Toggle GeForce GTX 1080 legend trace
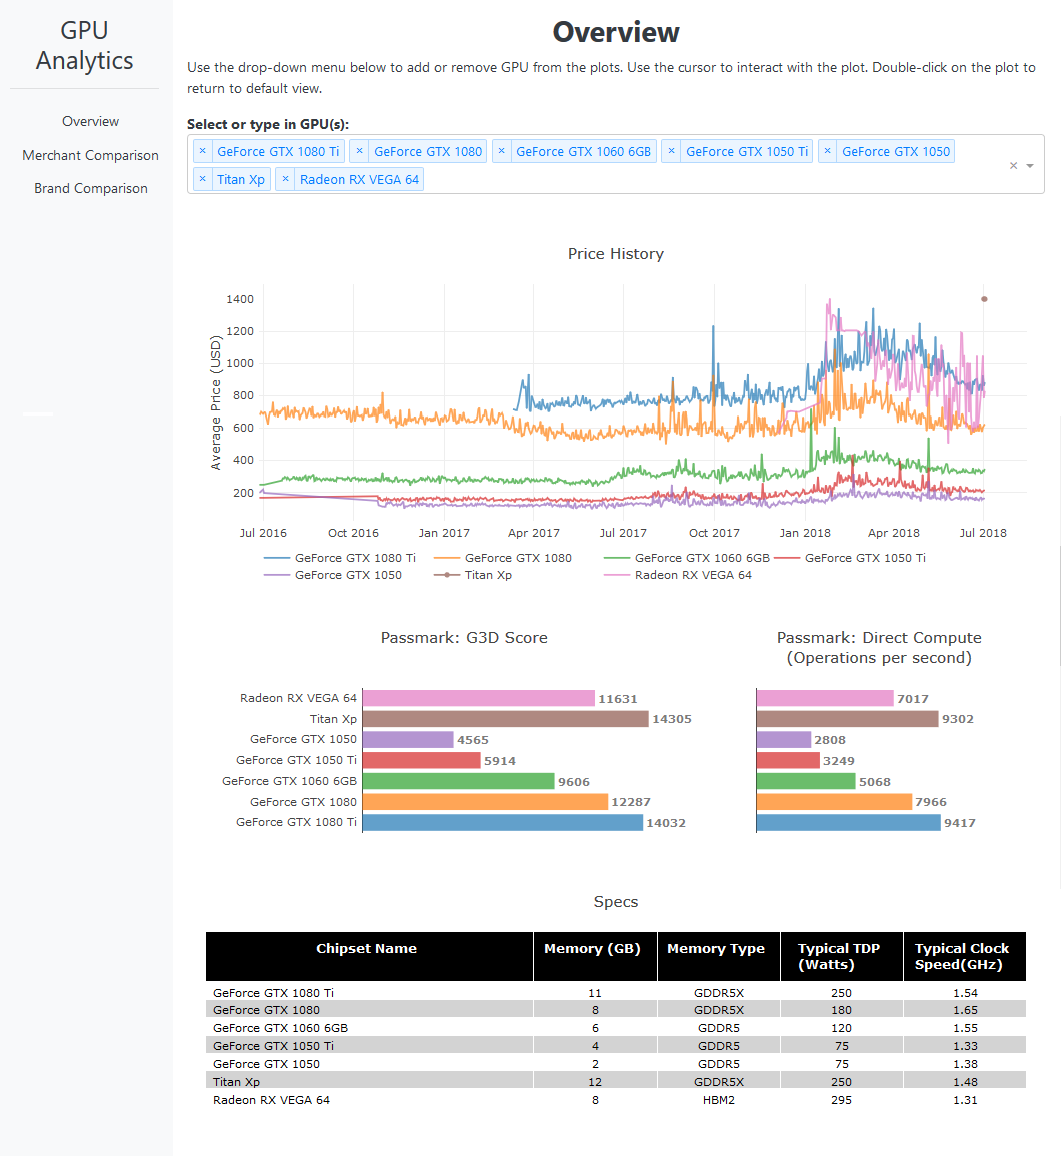The image size is (1061, 1156). pos(503,558)
